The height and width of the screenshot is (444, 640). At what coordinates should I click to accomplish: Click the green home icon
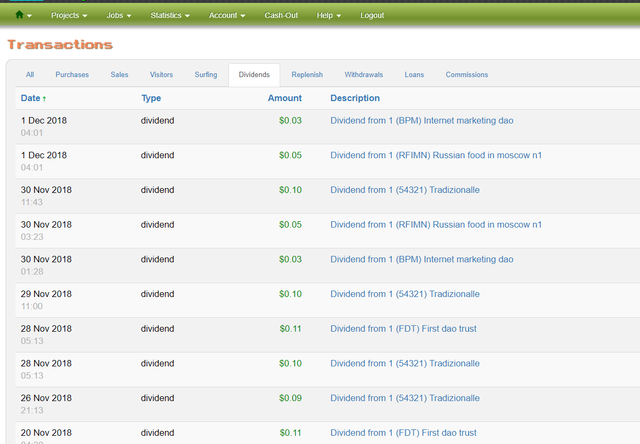20,16
